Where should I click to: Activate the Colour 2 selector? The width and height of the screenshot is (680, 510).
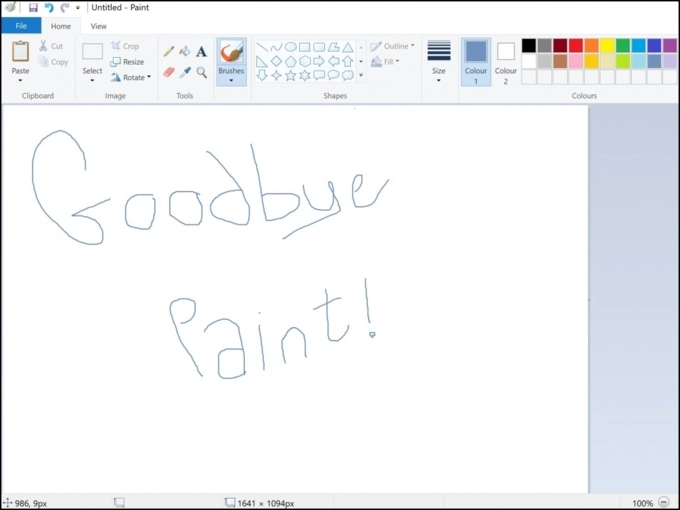506,62
